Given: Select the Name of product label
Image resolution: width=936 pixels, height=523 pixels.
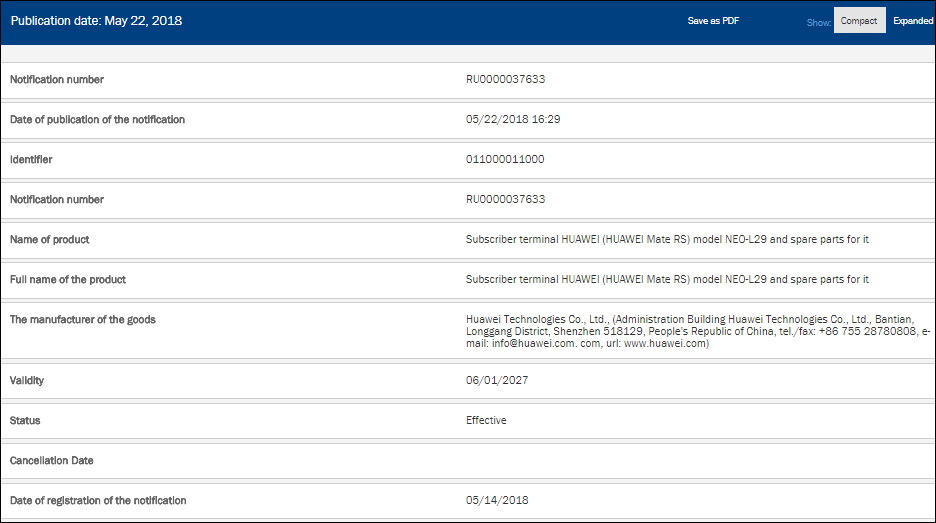Looking at the screenshot, I should point(49,240).
